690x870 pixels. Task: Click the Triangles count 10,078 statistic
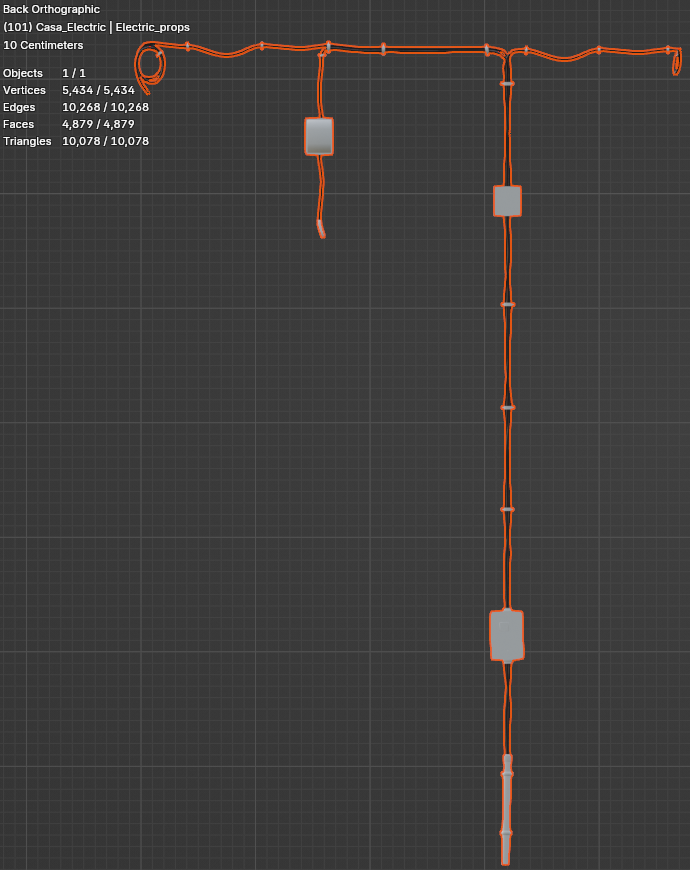point(105,141)
